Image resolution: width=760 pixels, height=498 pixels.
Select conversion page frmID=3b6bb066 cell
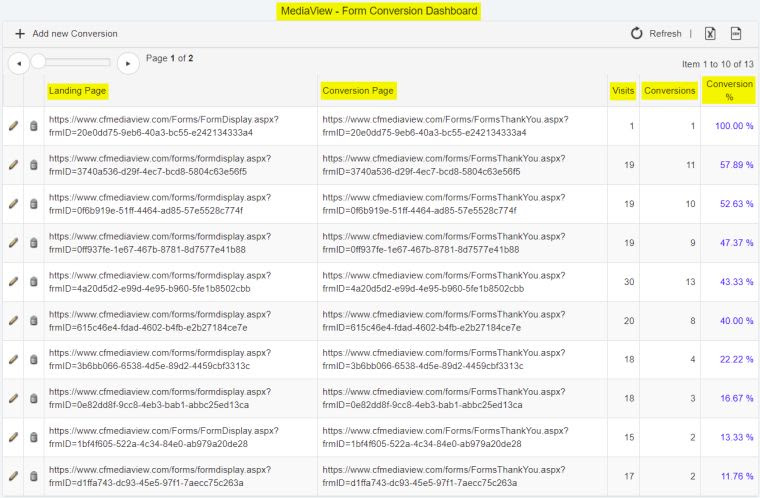(462, 359)
